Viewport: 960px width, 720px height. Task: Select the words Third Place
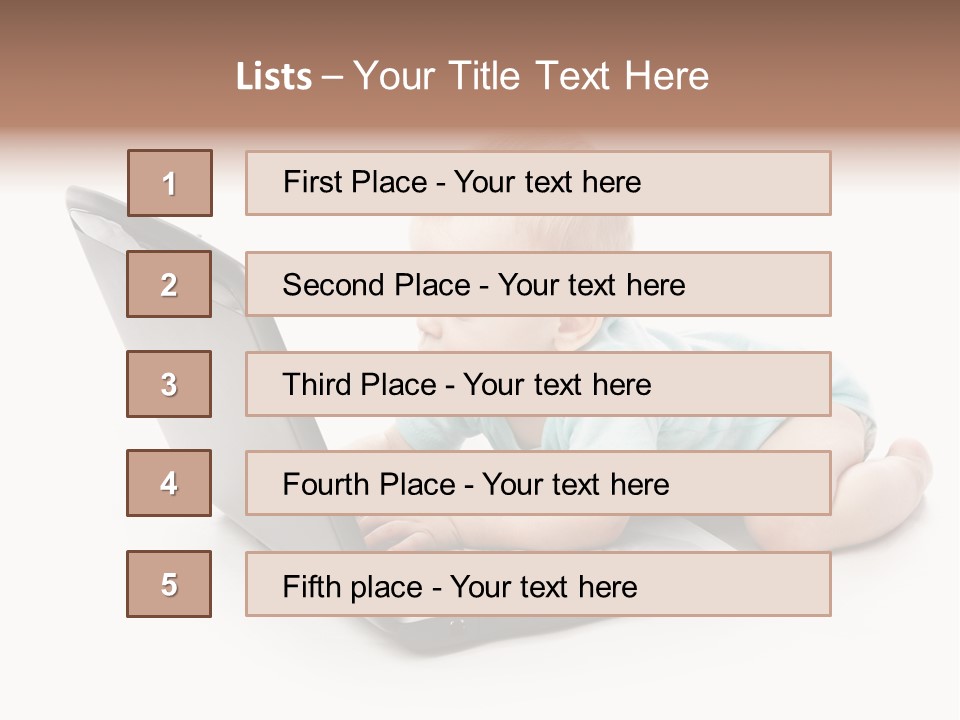(x=359, y=384)
